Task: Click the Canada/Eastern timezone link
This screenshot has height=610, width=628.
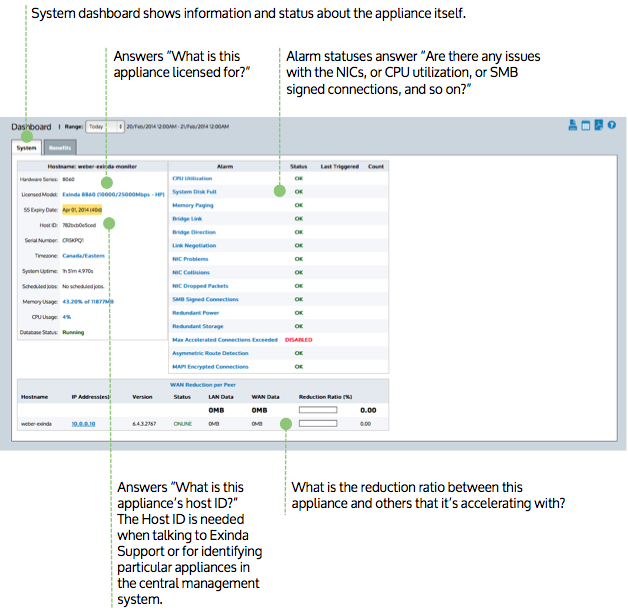Action: (x=83, y=256)
